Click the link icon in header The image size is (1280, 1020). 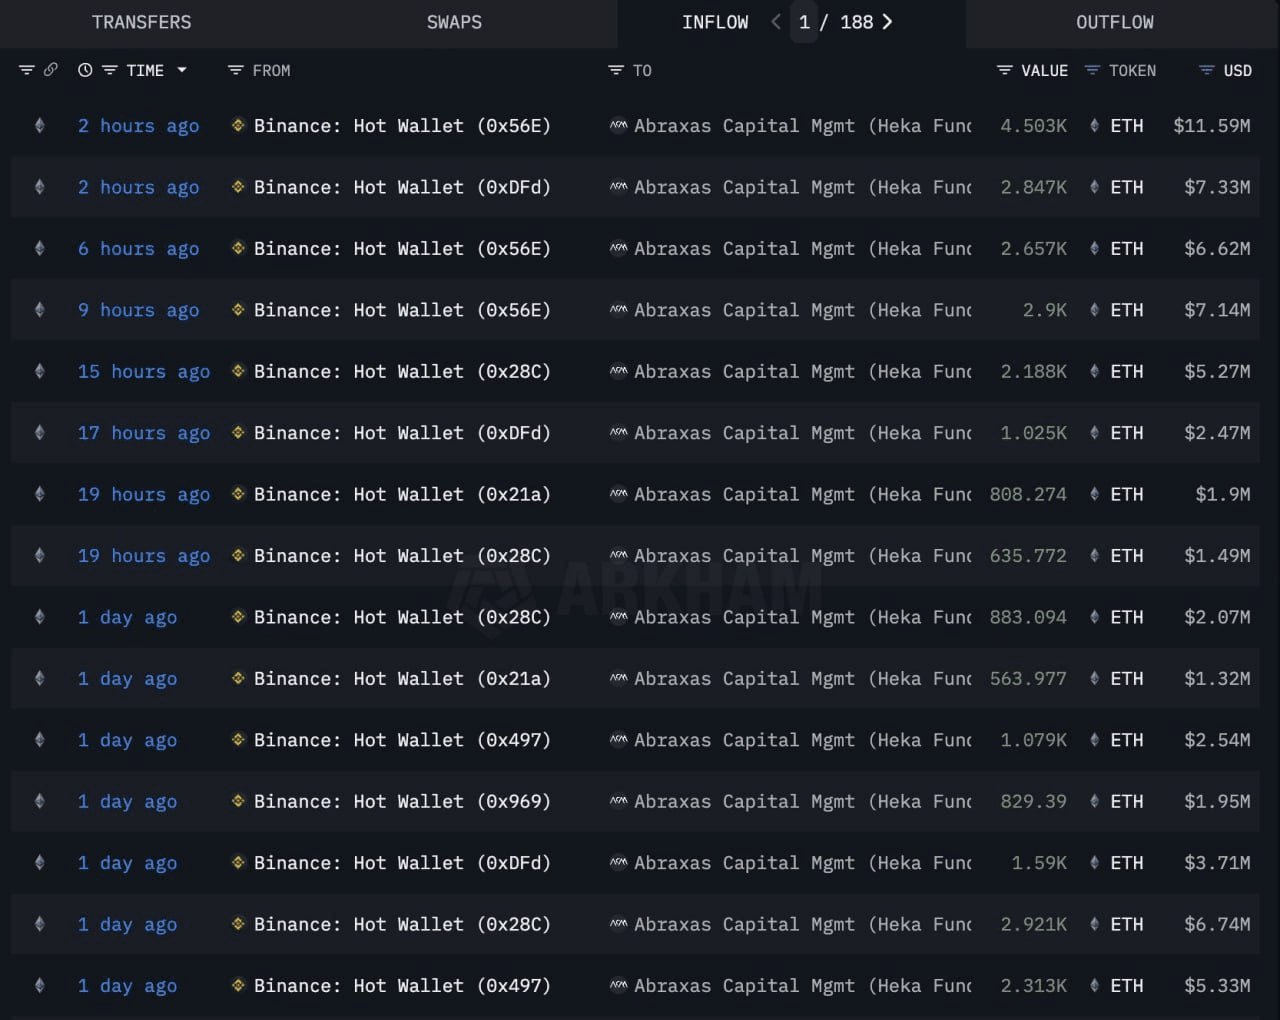[x=51, y=70]
